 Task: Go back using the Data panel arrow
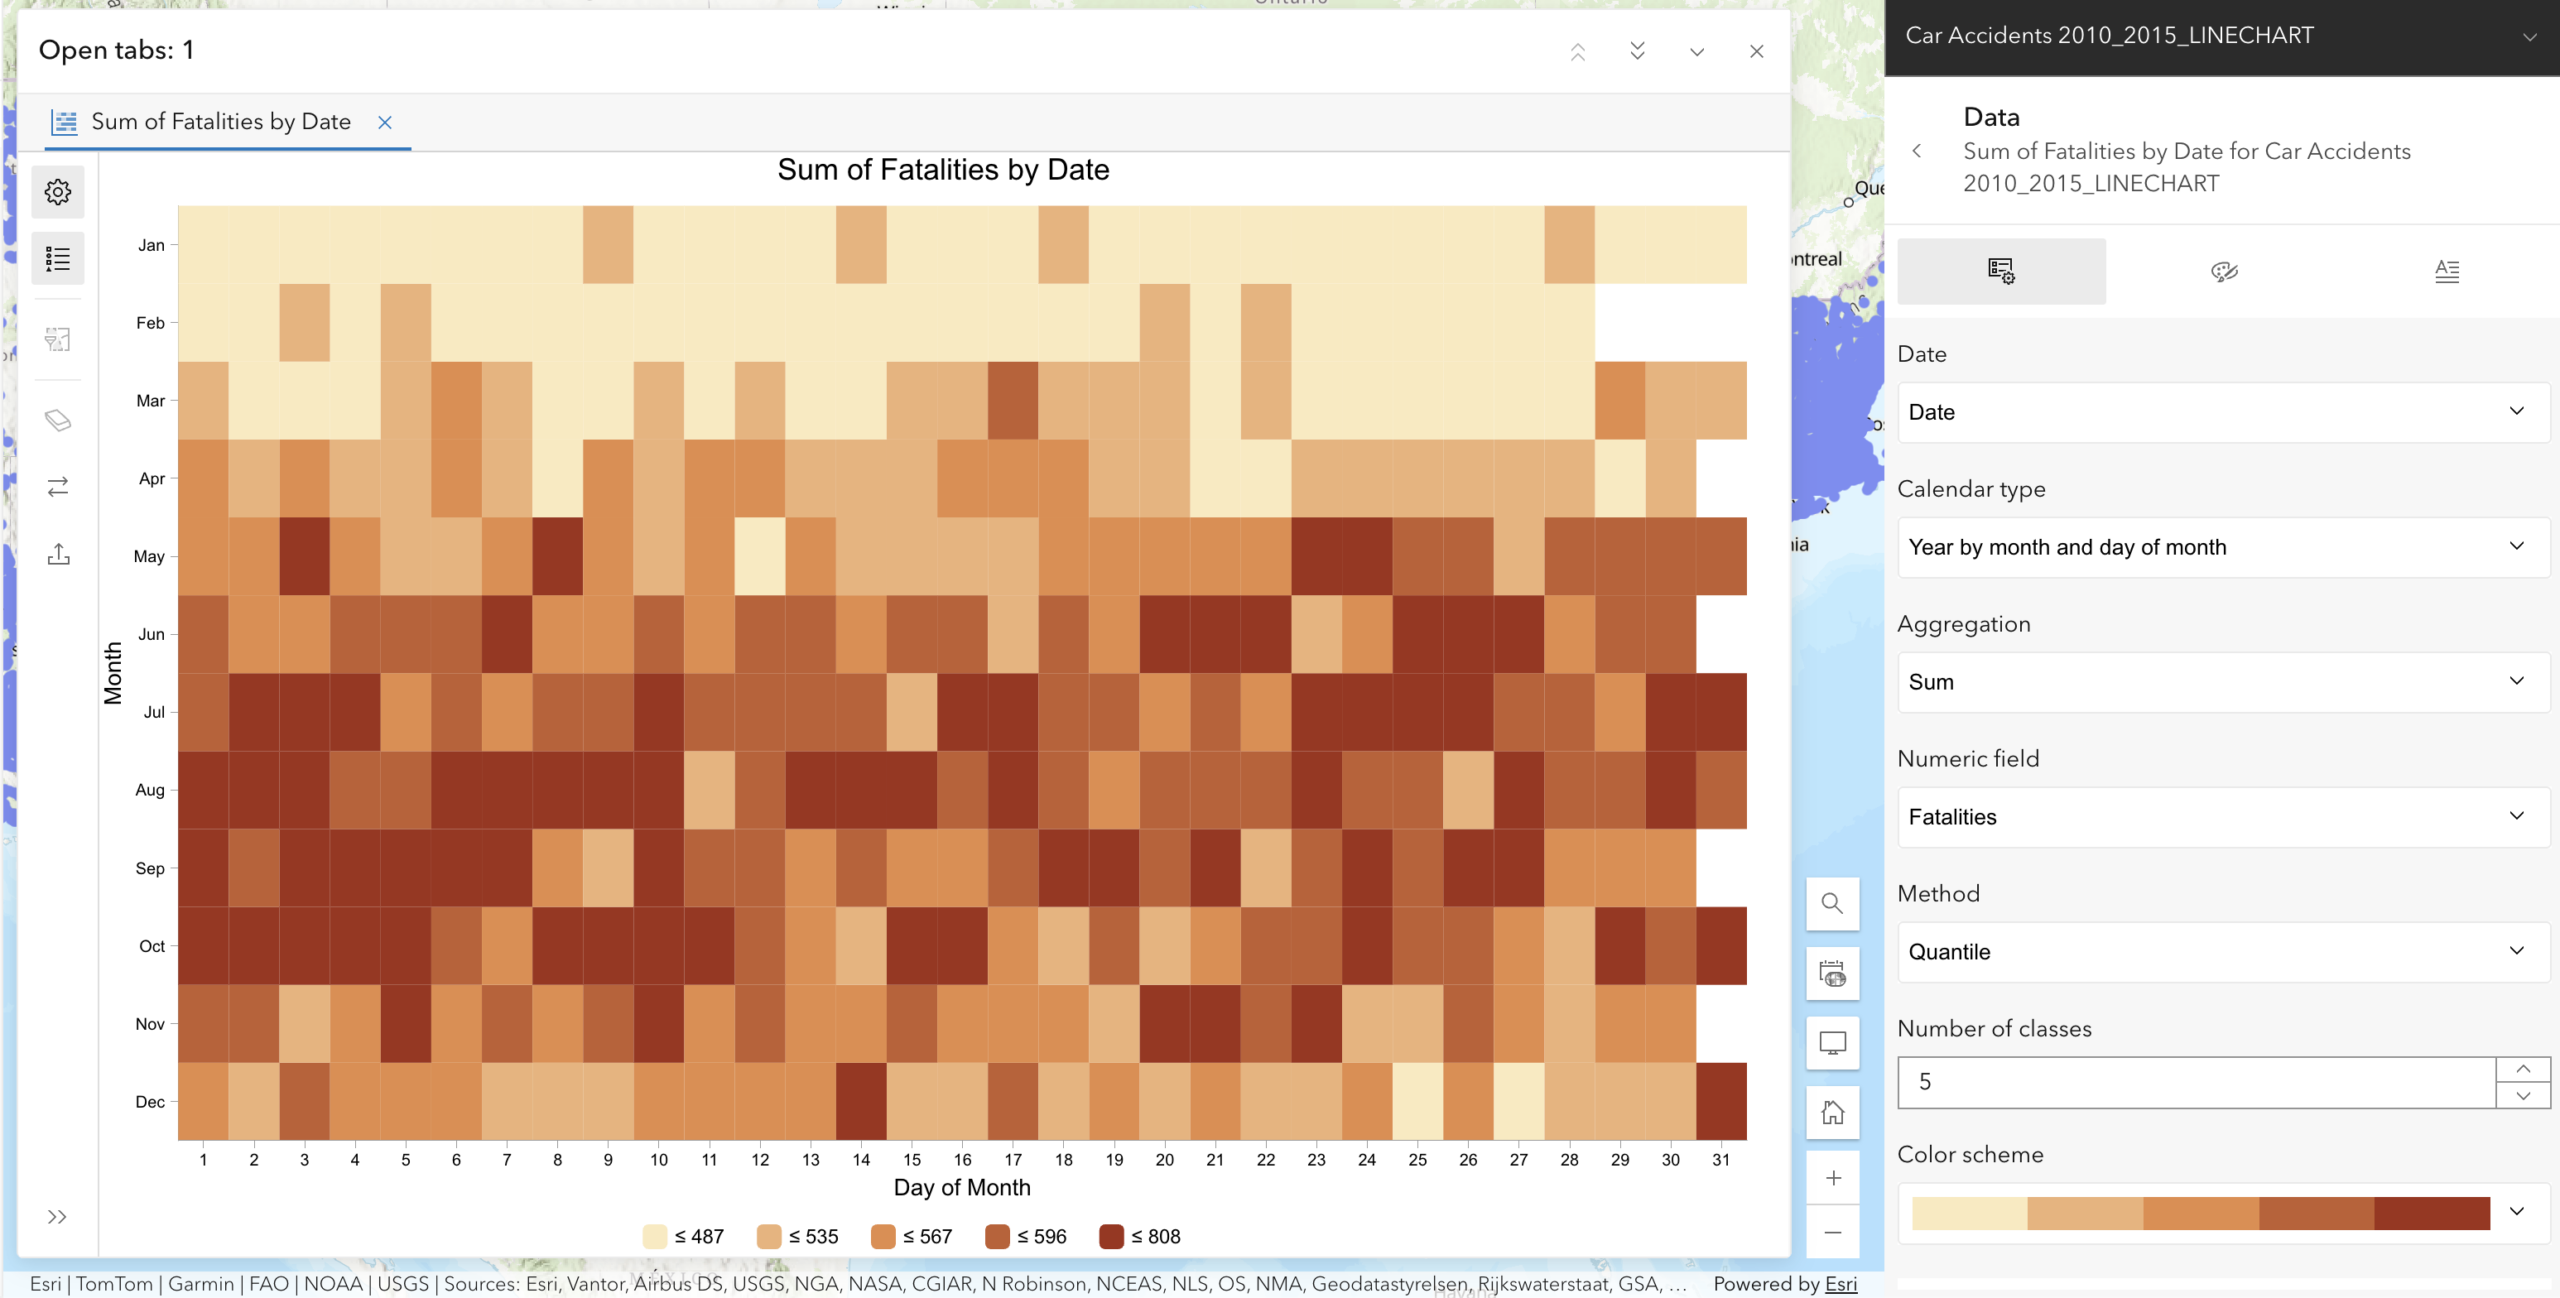tap(1917, 151)
